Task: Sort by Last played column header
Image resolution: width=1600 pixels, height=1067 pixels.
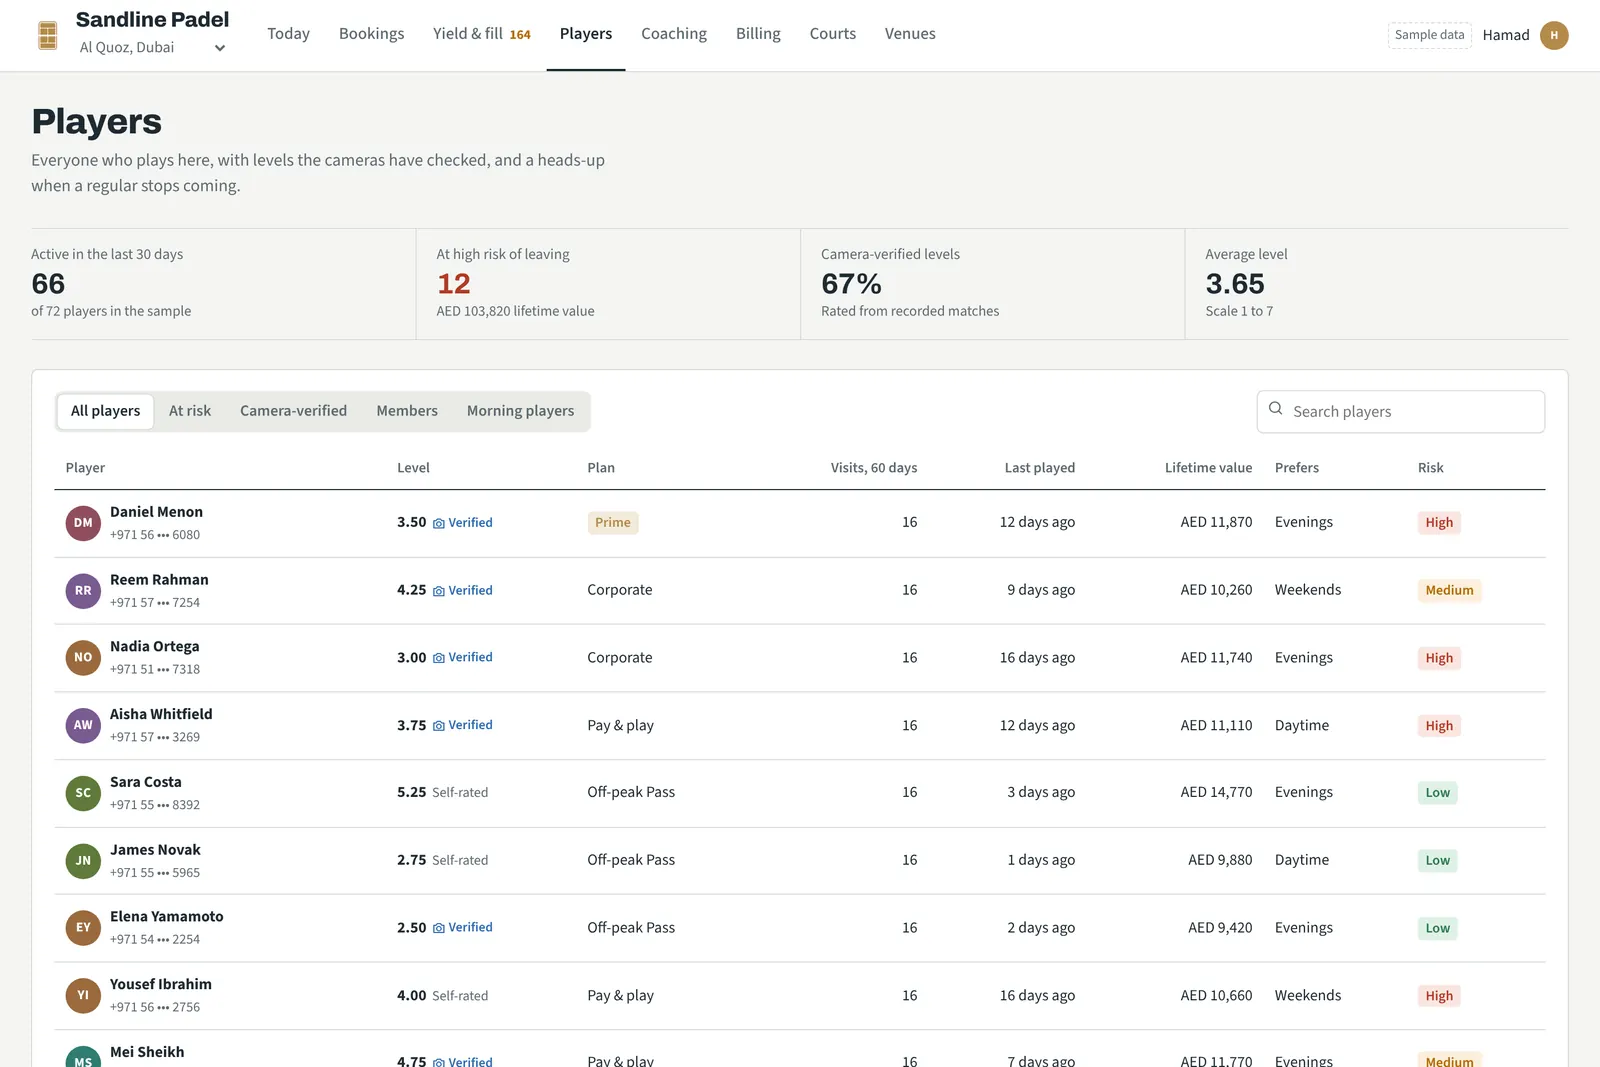Action: click(x=1039, y=468)
